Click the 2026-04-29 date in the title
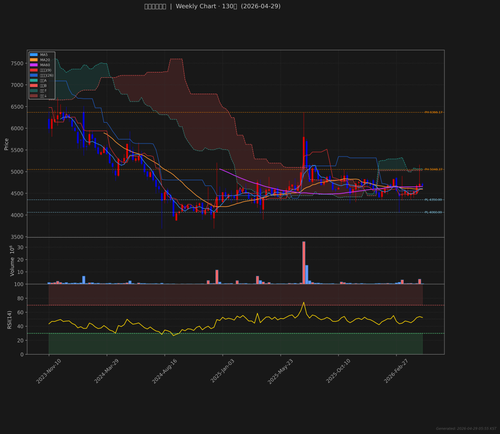This screenshot has width=500, height=434. click(x=261, y=6)
